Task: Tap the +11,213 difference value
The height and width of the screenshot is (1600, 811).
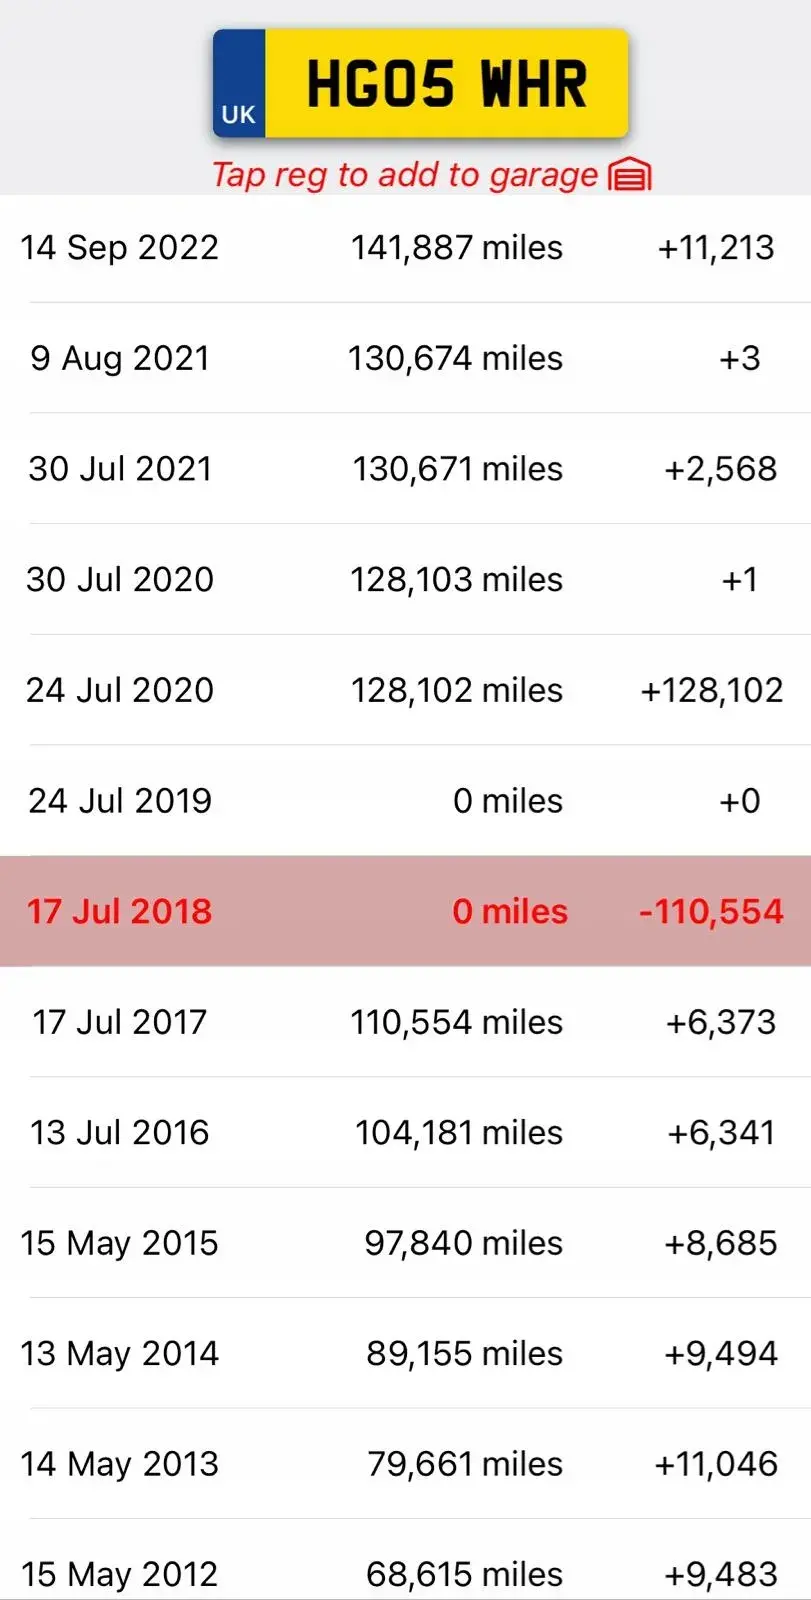Action: 716,248
